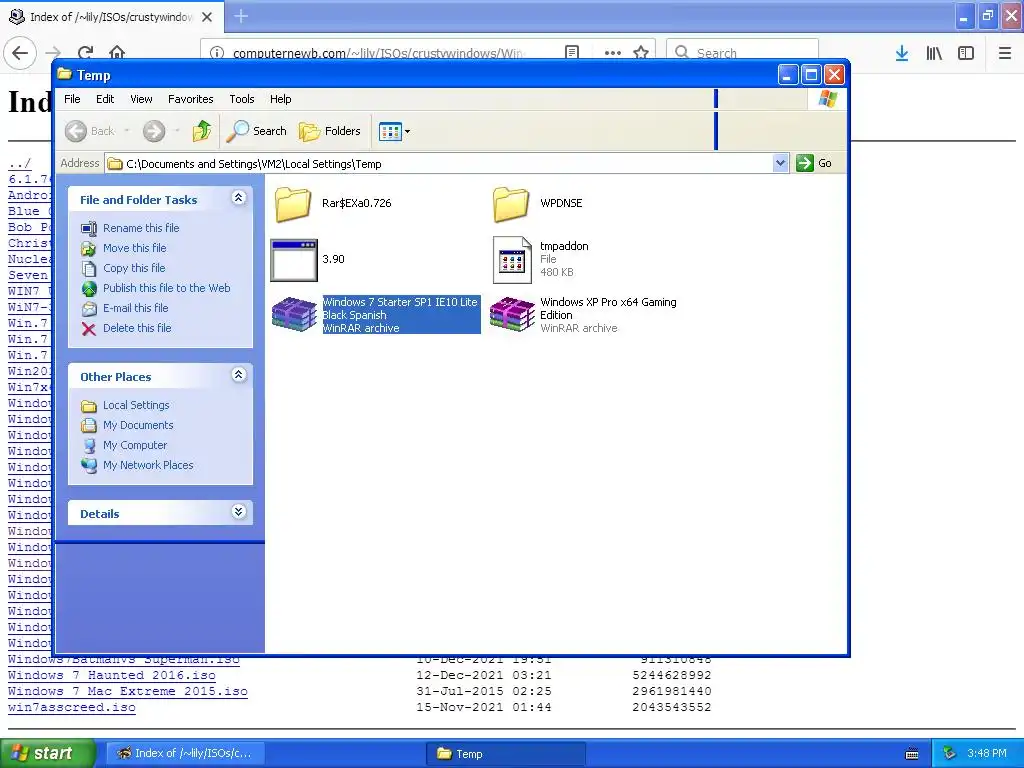
Task: Click Firefox Back button
Action: click(20, 53)
